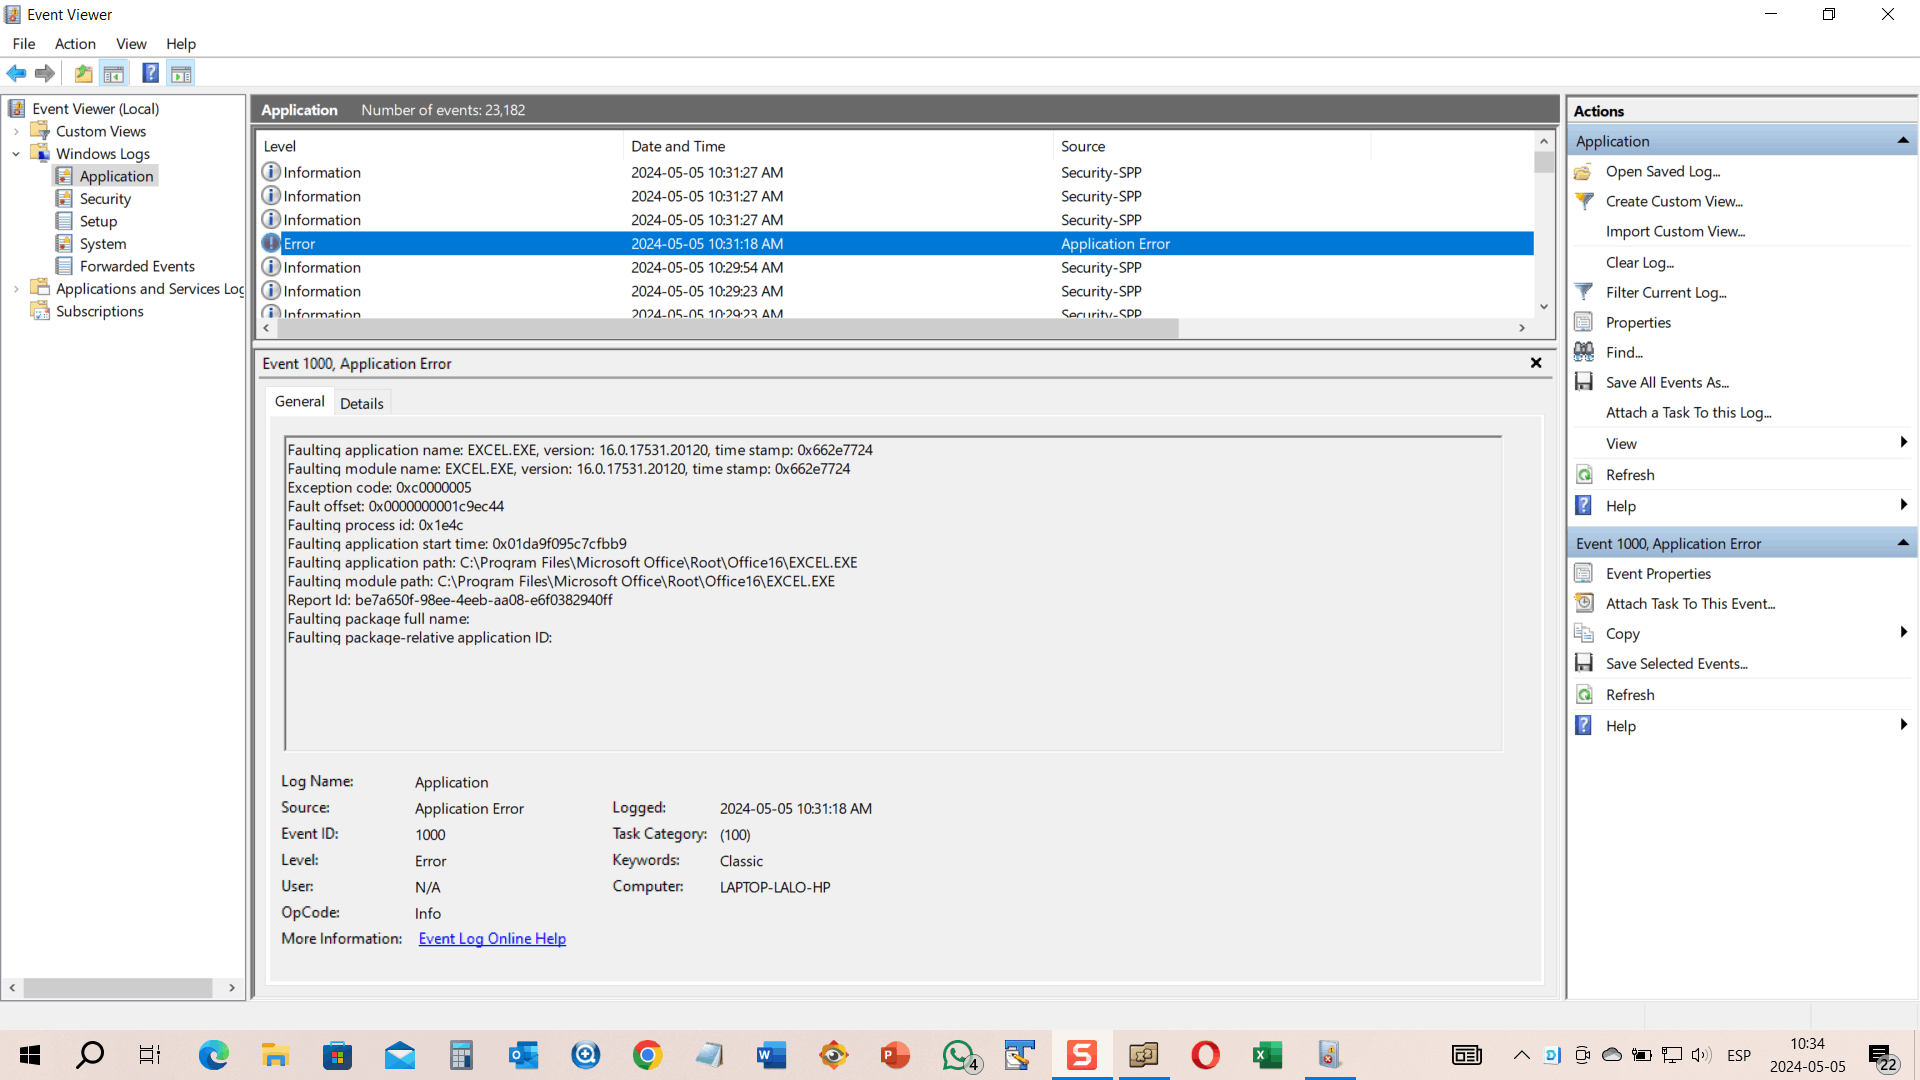Open the Event Log Online Help link
Viewport: 1920px width, 1080px height.
492,939
